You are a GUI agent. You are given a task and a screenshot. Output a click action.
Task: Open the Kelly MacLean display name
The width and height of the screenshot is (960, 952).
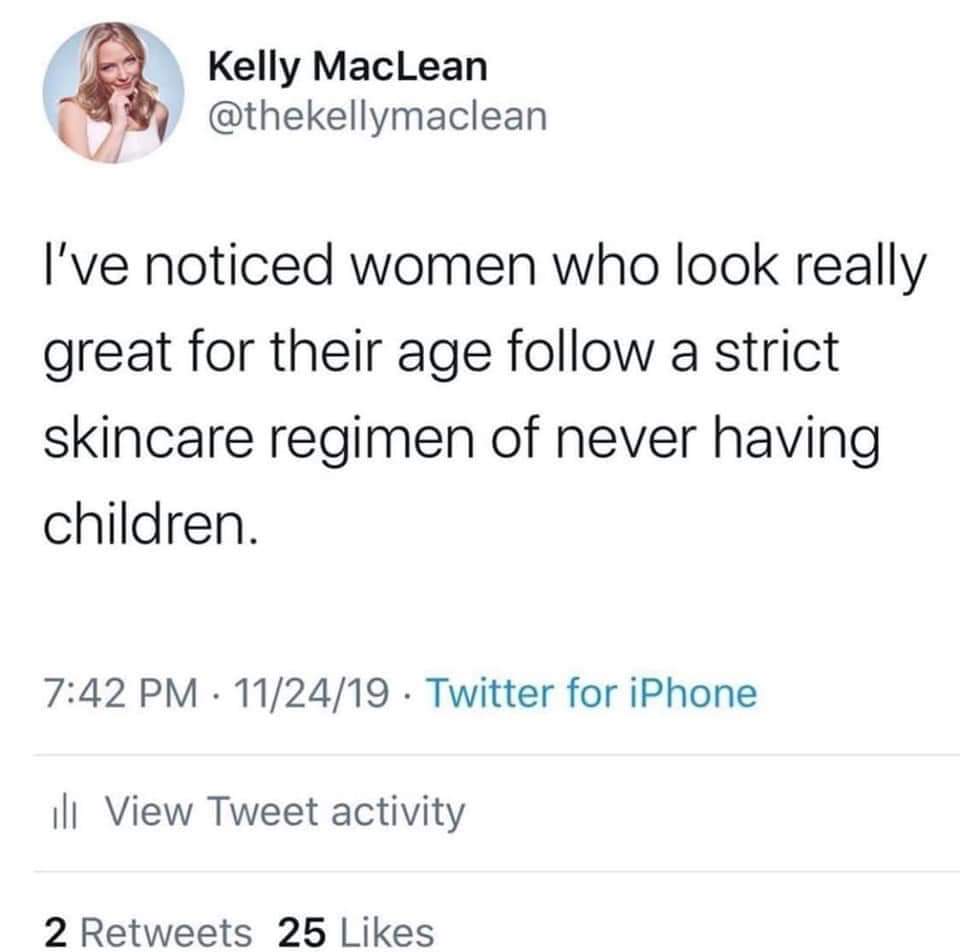[x=348, y=67]
